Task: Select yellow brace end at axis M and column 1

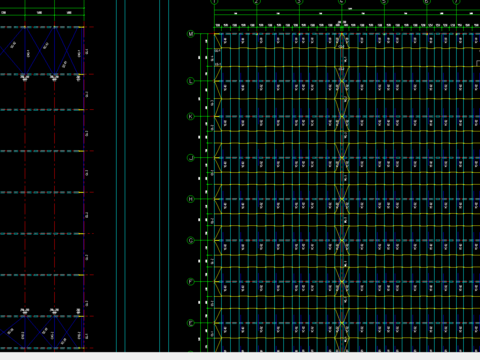Action: click(x=215, y=34)
